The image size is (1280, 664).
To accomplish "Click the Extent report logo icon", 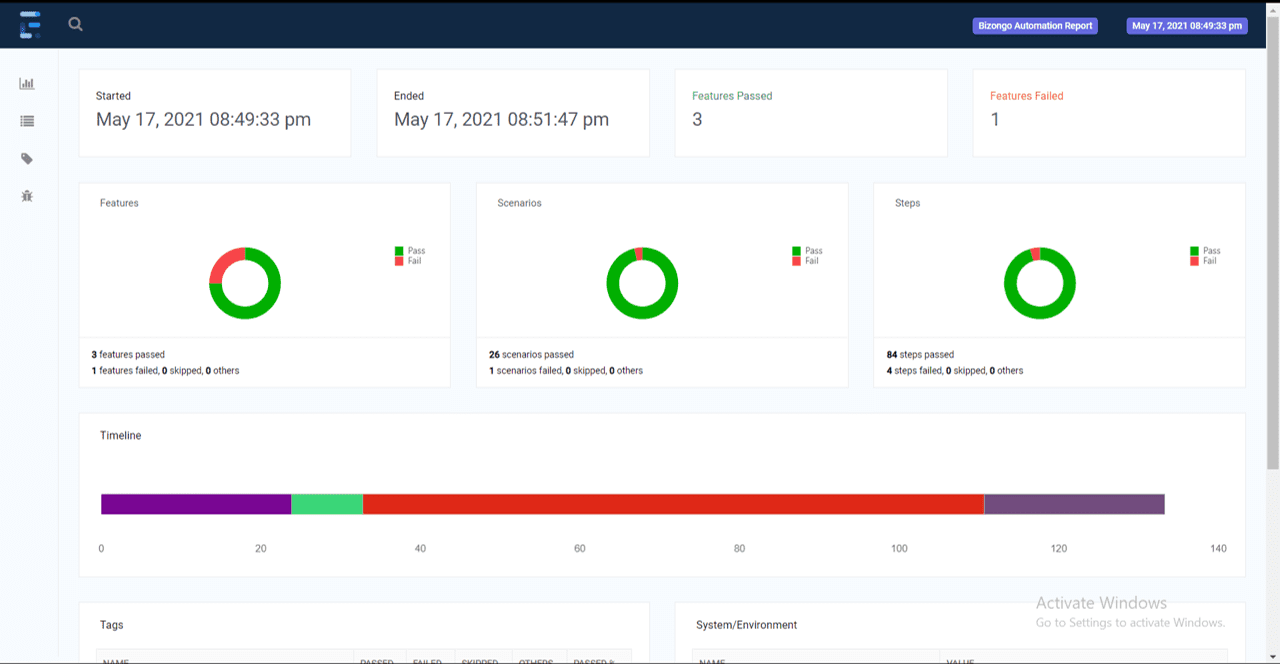I will click(x=30, y=25).
